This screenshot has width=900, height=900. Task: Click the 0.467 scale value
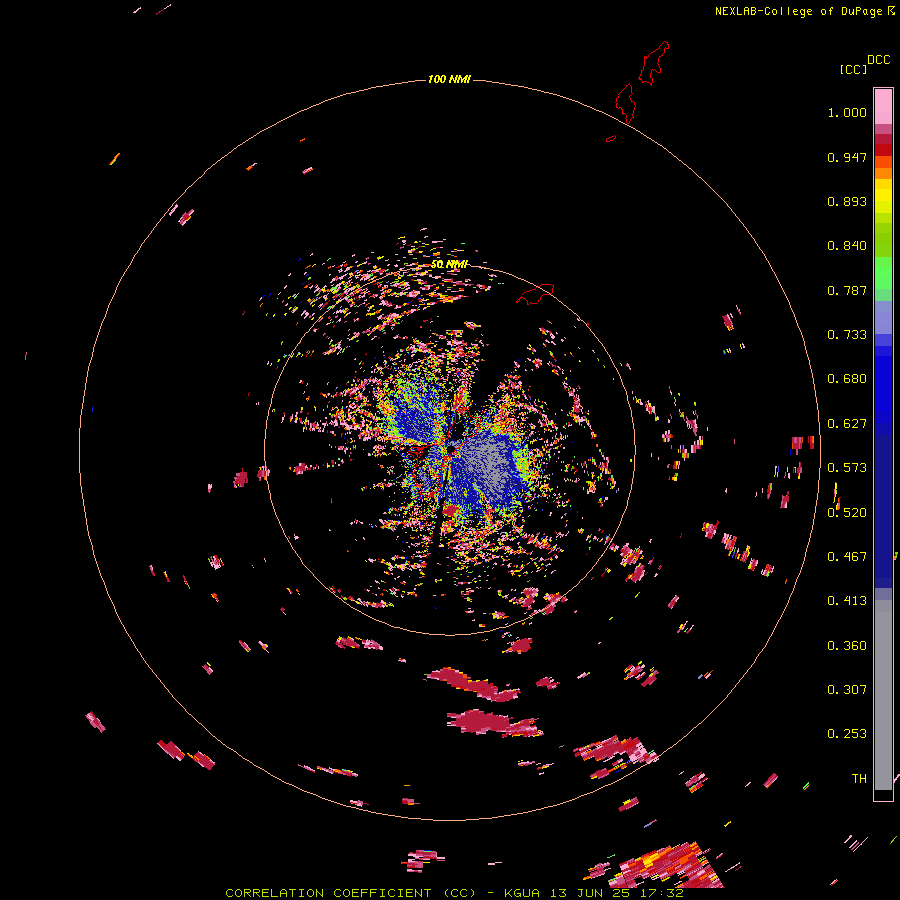(x=847, y=557)
